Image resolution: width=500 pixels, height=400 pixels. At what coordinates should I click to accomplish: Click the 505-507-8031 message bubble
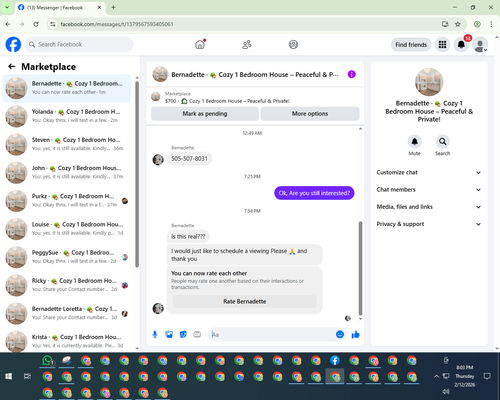click(x=189, y=159)
